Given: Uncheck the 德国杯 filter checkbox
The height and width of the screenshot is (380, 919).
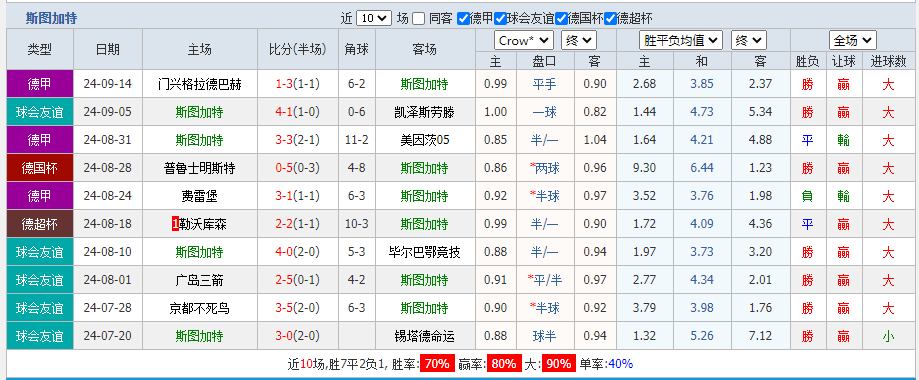Looking at the screenshot, I should tap(561, 18).
